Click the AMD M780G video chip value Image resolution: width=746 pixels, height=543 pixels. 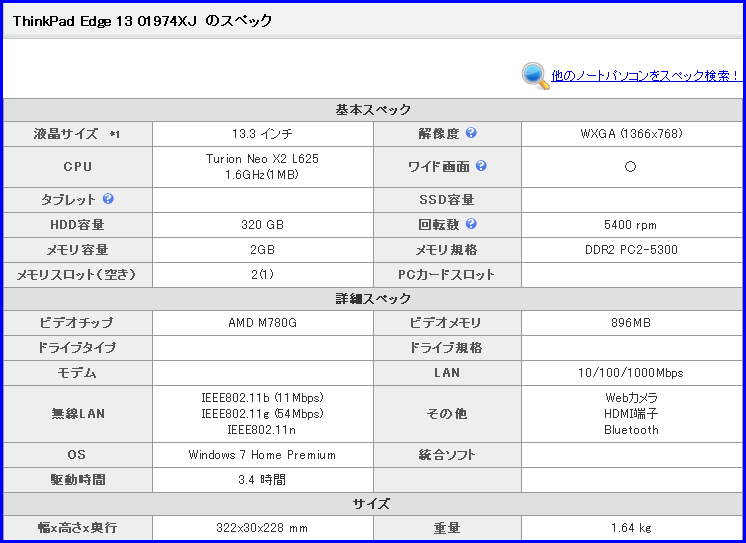point(262,323)
